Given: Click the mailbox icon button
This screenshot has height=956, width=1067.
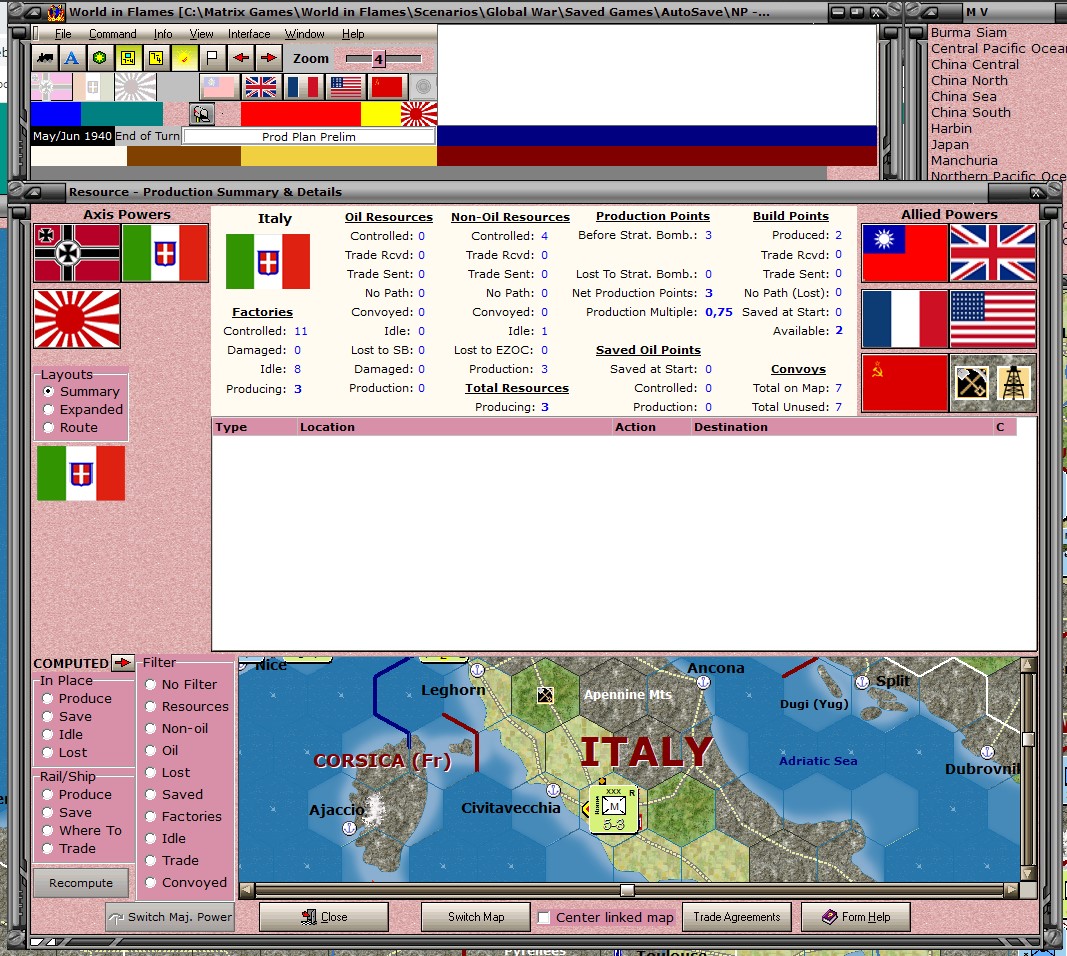Looking at the screenshot, I should click(201, 114).
